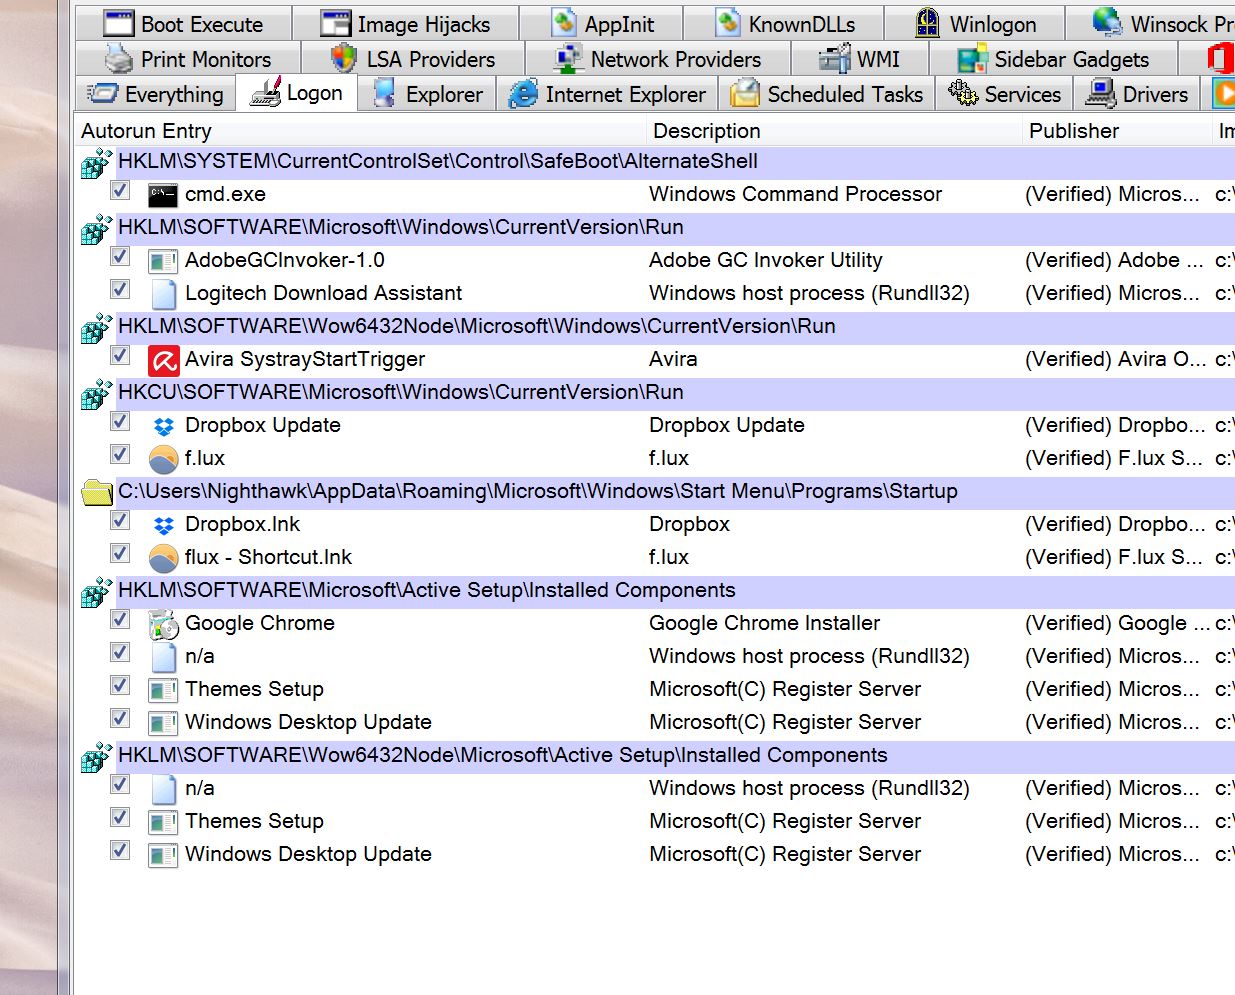This screenshot has height=995, width=1235.
Task: Click registry icon for HKLM Active Setup key
Action: tap(96, 592)
